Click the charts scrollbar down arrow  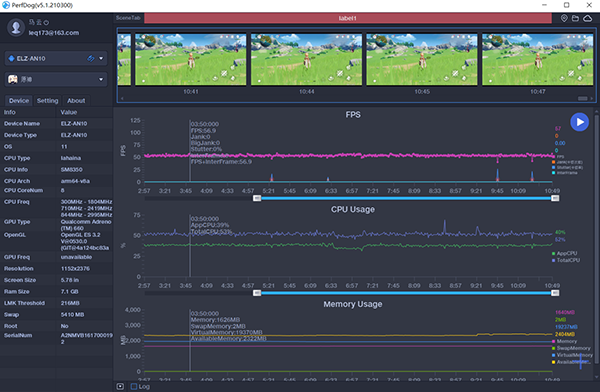pos(596,377)
